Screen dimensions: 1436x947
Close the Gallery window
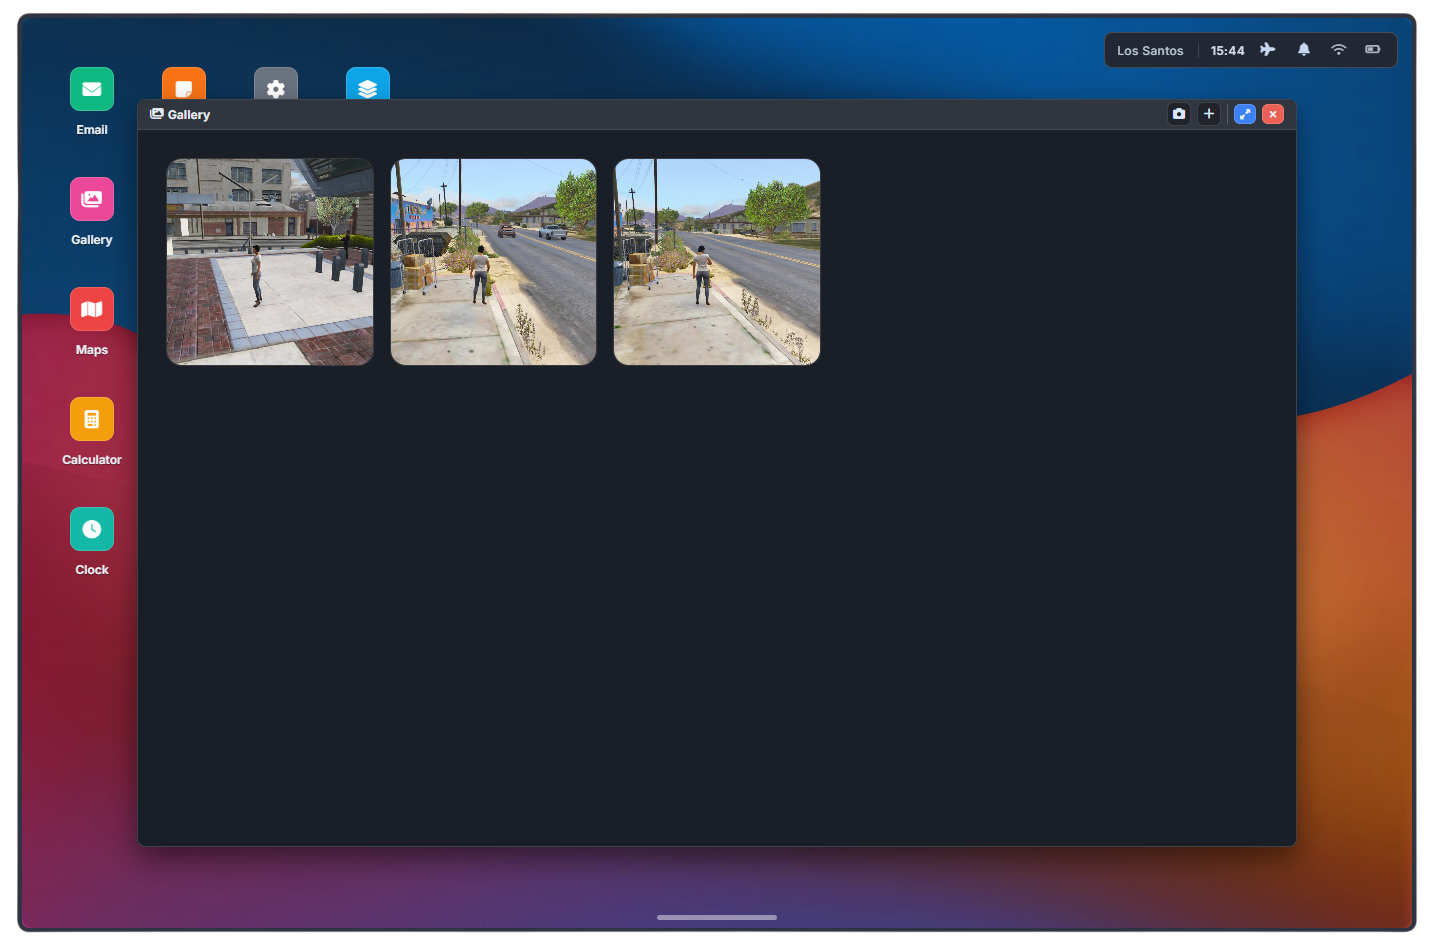pyautogui.click(x=1273, y=114)
